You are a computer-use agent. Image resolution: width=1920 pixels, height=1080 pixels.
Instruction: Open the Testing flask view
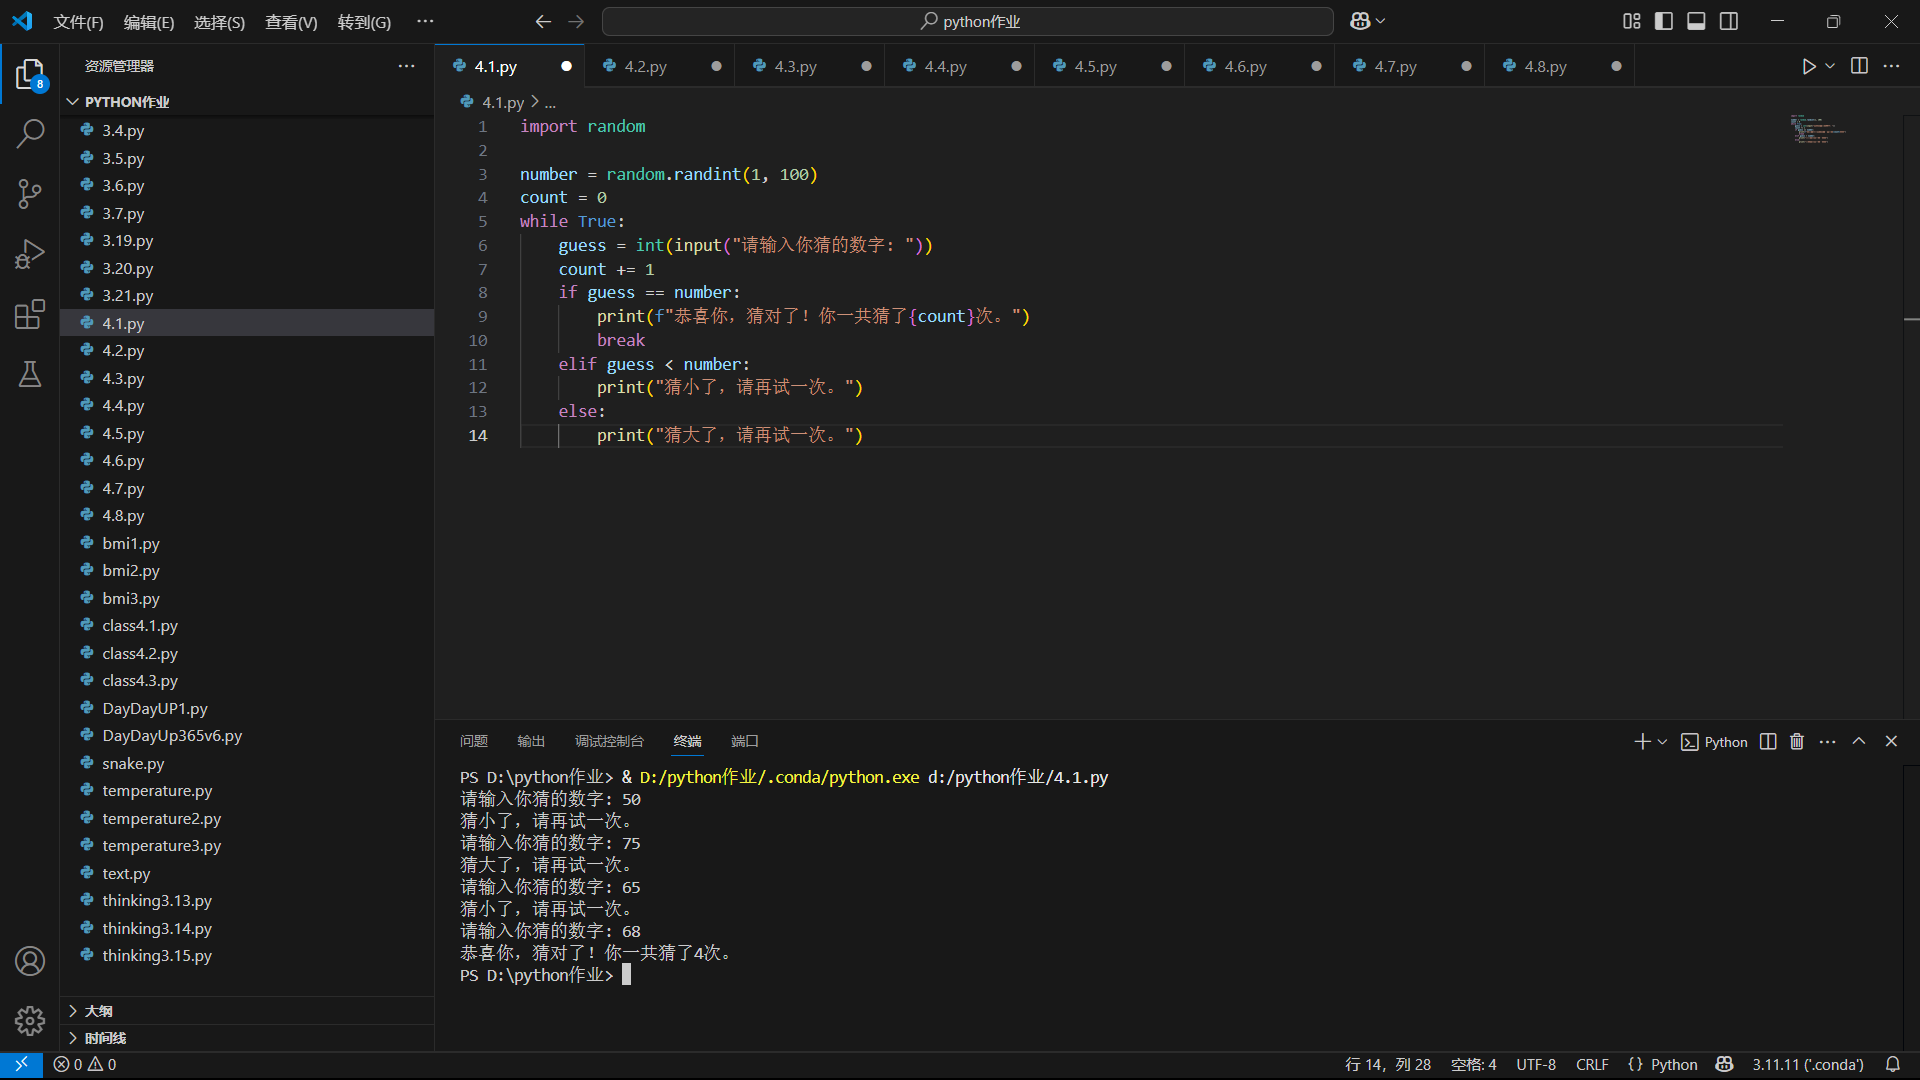coord(30,375)
